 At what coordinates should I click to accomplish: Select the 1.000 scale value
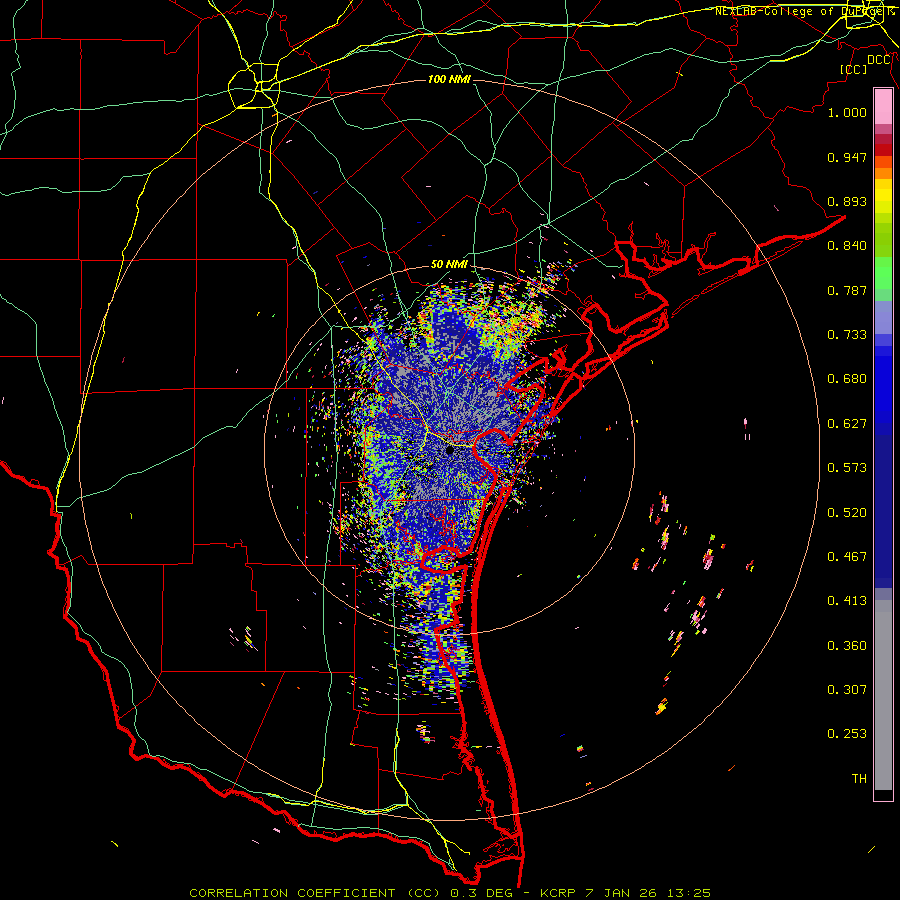coord(847,112)
